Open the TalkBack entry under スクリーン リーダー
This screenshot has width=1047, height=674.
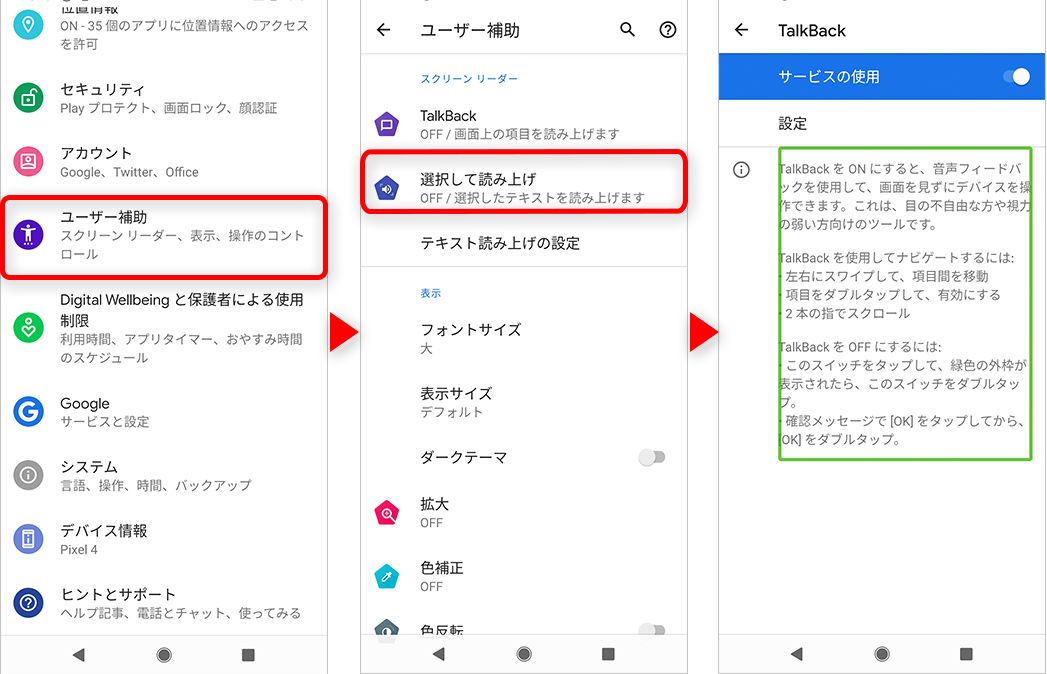[x=524, y=124]
